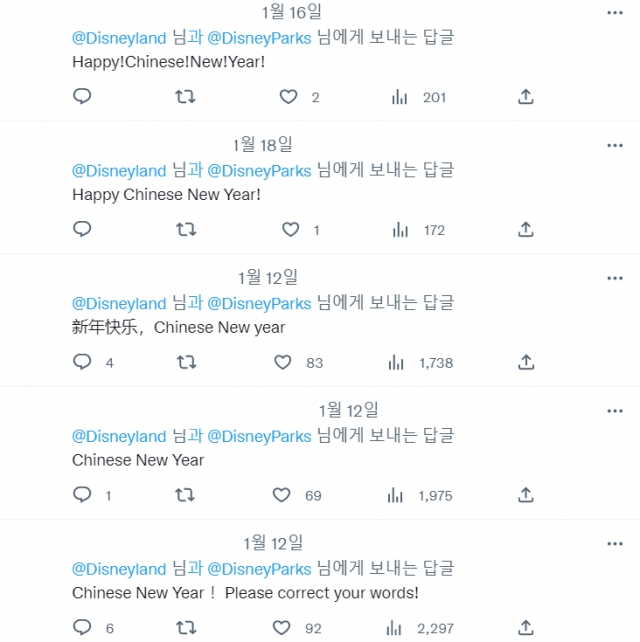Open tweet text '新年快乐, Chinese New year'
This screenshot has width=640, height=642.
(x=179, y=327)
